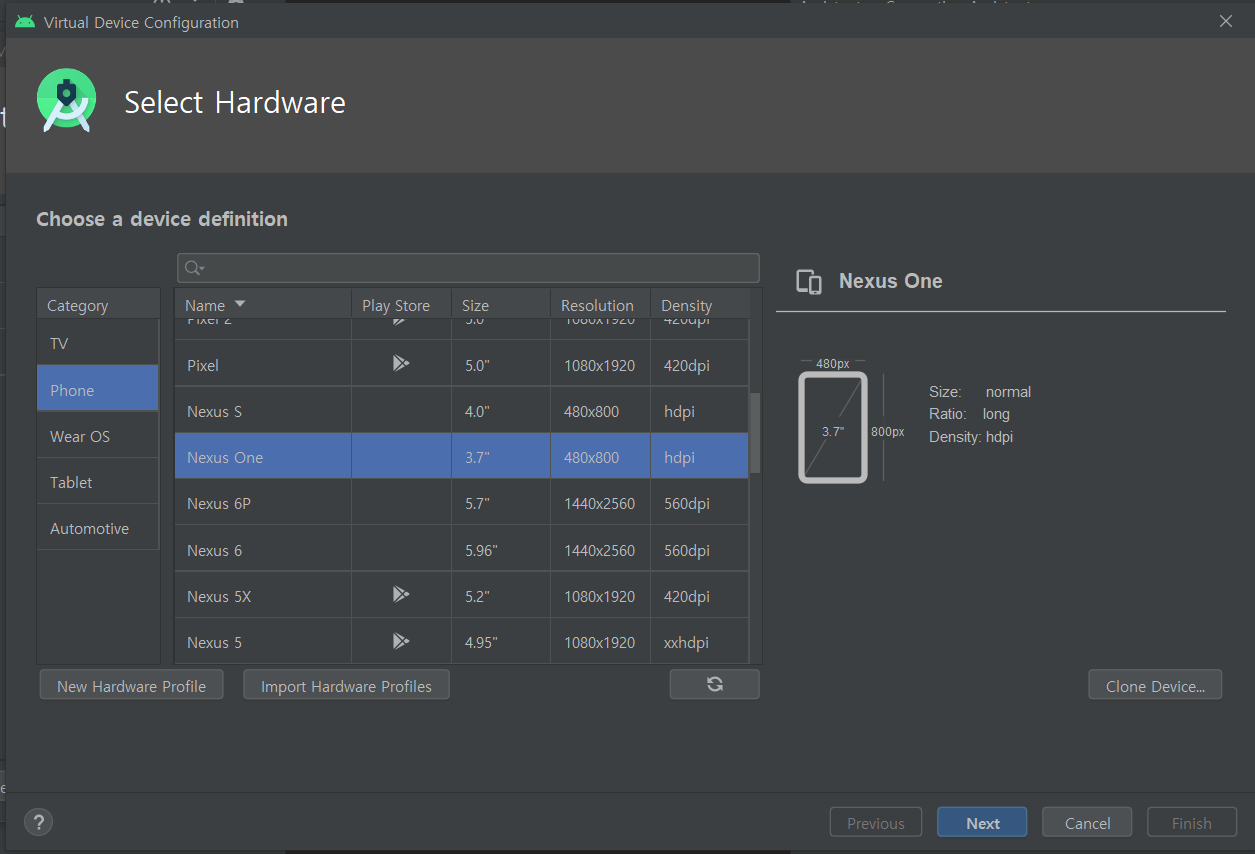The height and width of the screenshot is (854, 1255).
Task: Click the search magnifier icon
Action: pyautogui.click(x=194, y=268)
